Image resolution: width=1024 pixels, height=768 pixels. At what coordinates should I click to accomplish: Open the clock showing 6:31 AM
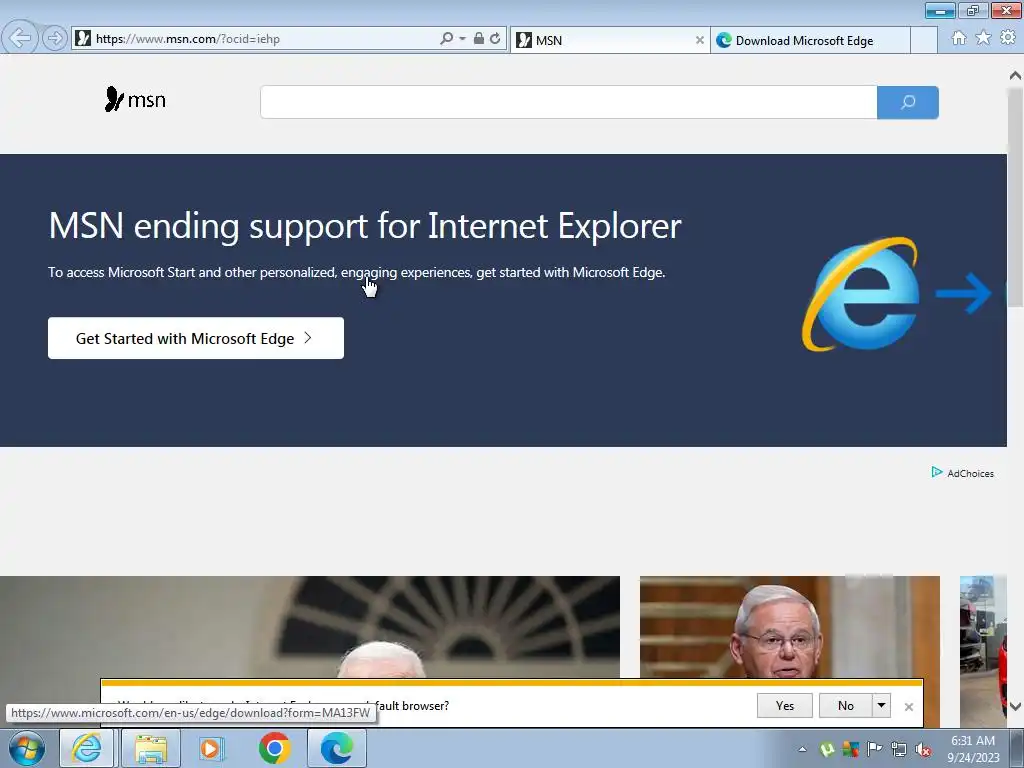click(973, 748)
